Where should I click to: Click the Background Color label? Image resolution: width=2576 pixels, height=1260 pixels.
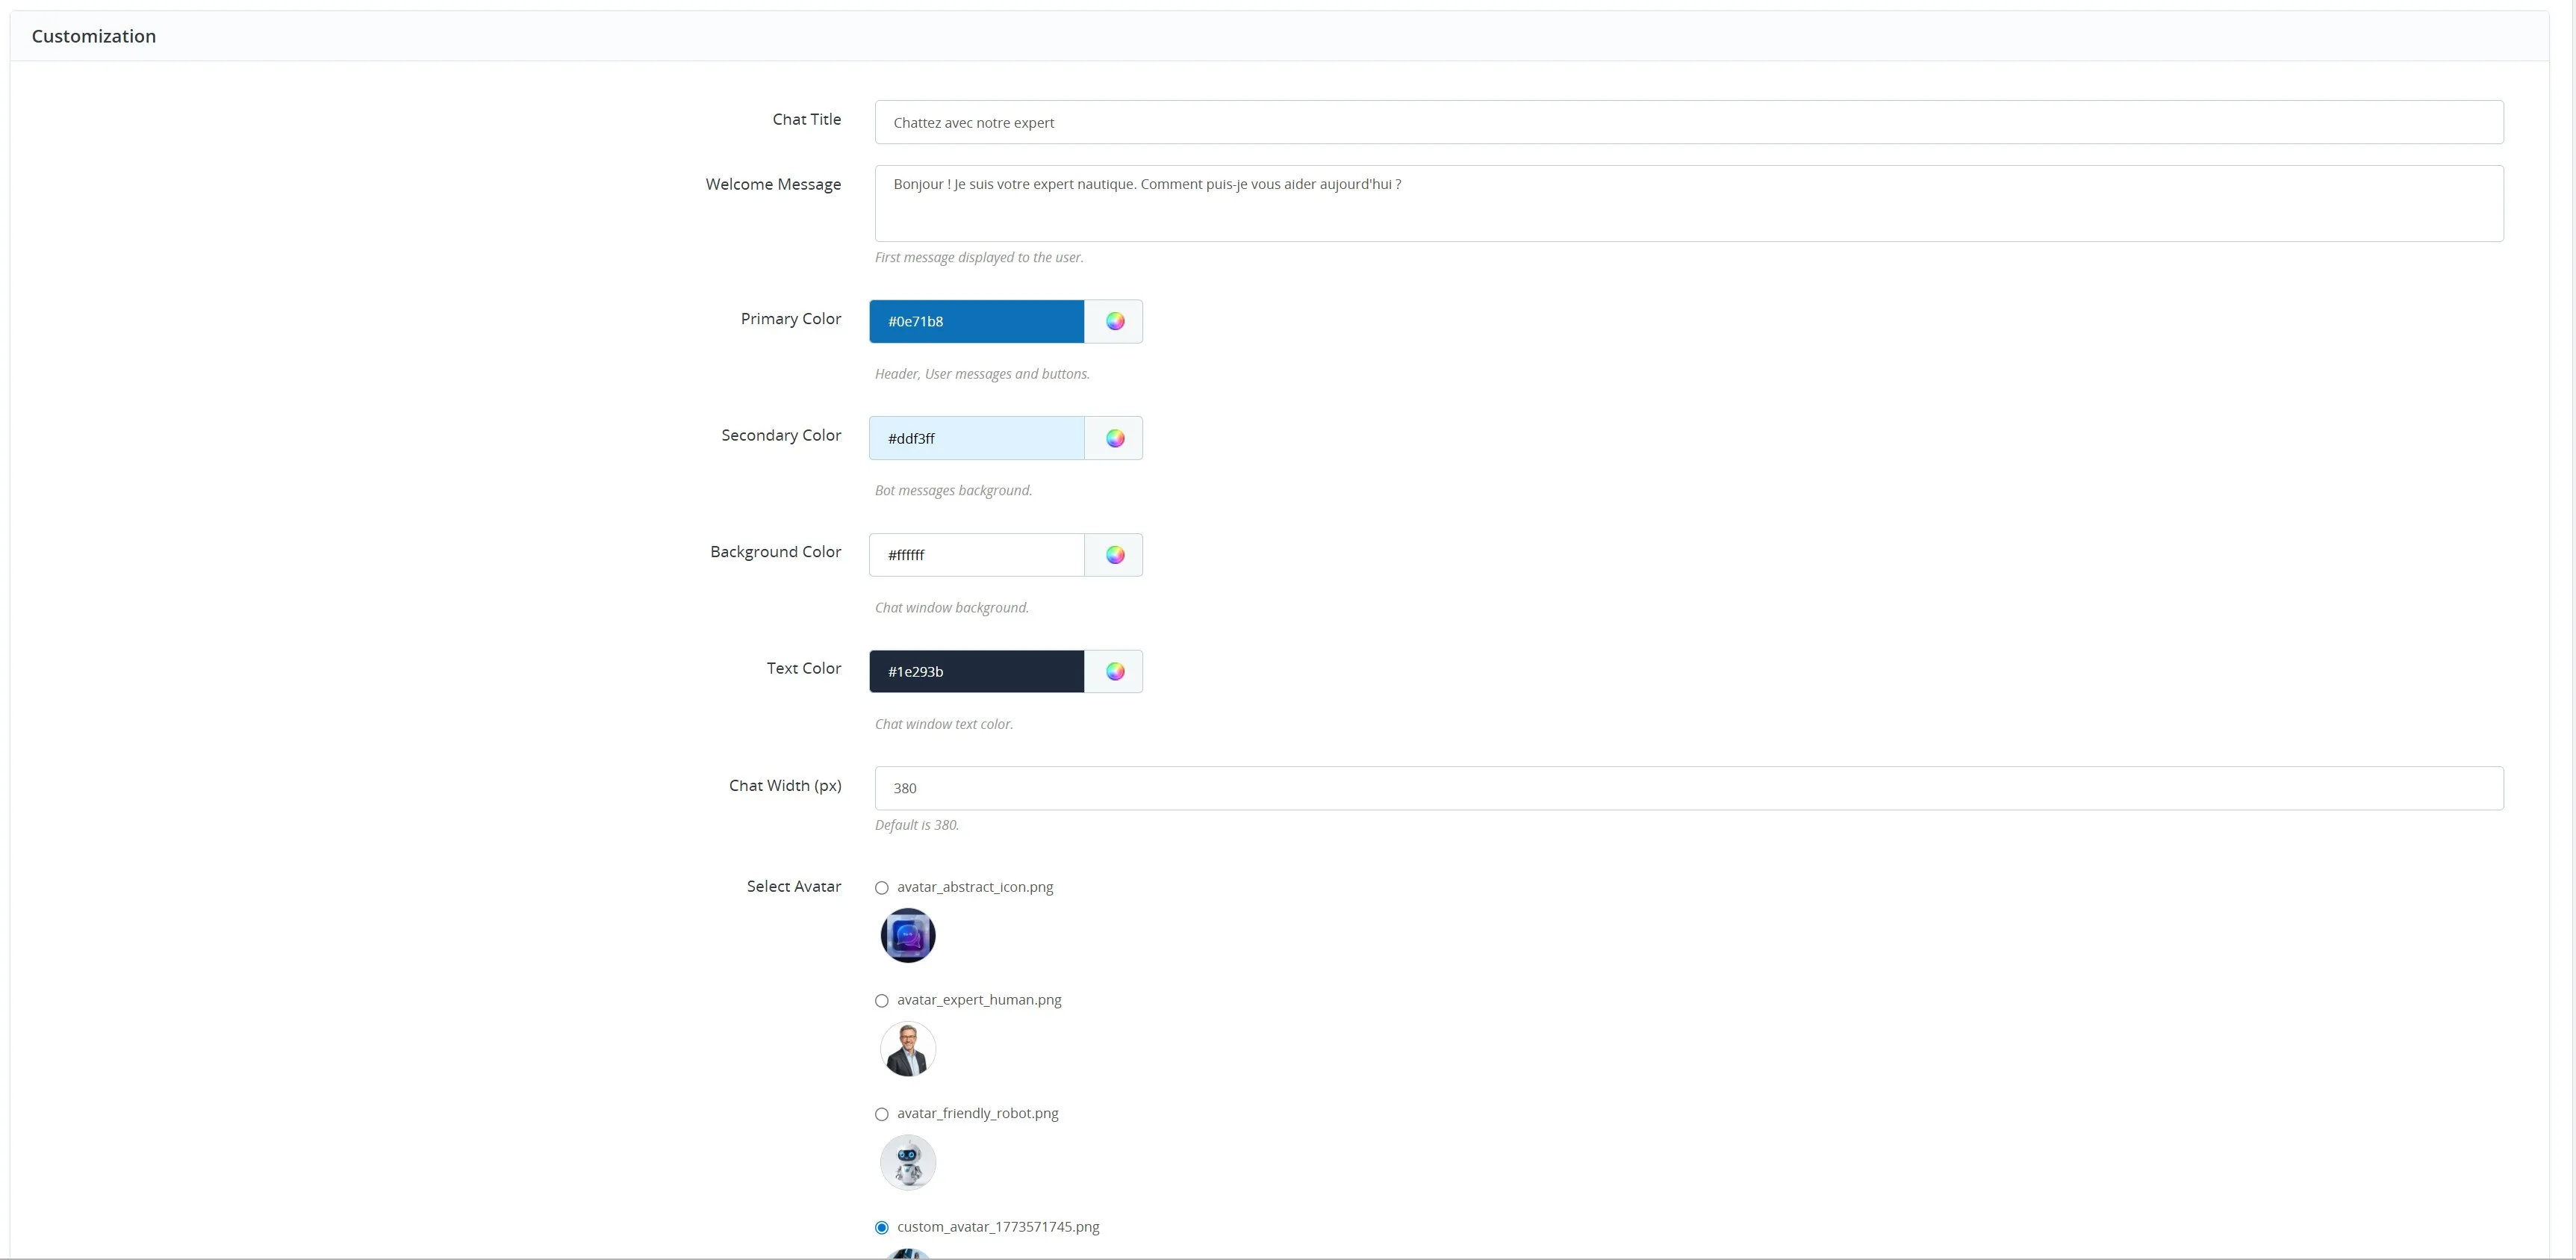pyautogui.click(x=776, y=552)
